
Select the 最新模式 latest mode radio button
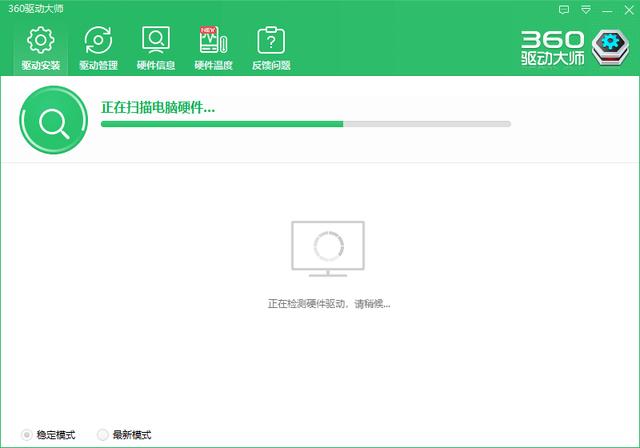pyautogui.click(x=102, y=435)
